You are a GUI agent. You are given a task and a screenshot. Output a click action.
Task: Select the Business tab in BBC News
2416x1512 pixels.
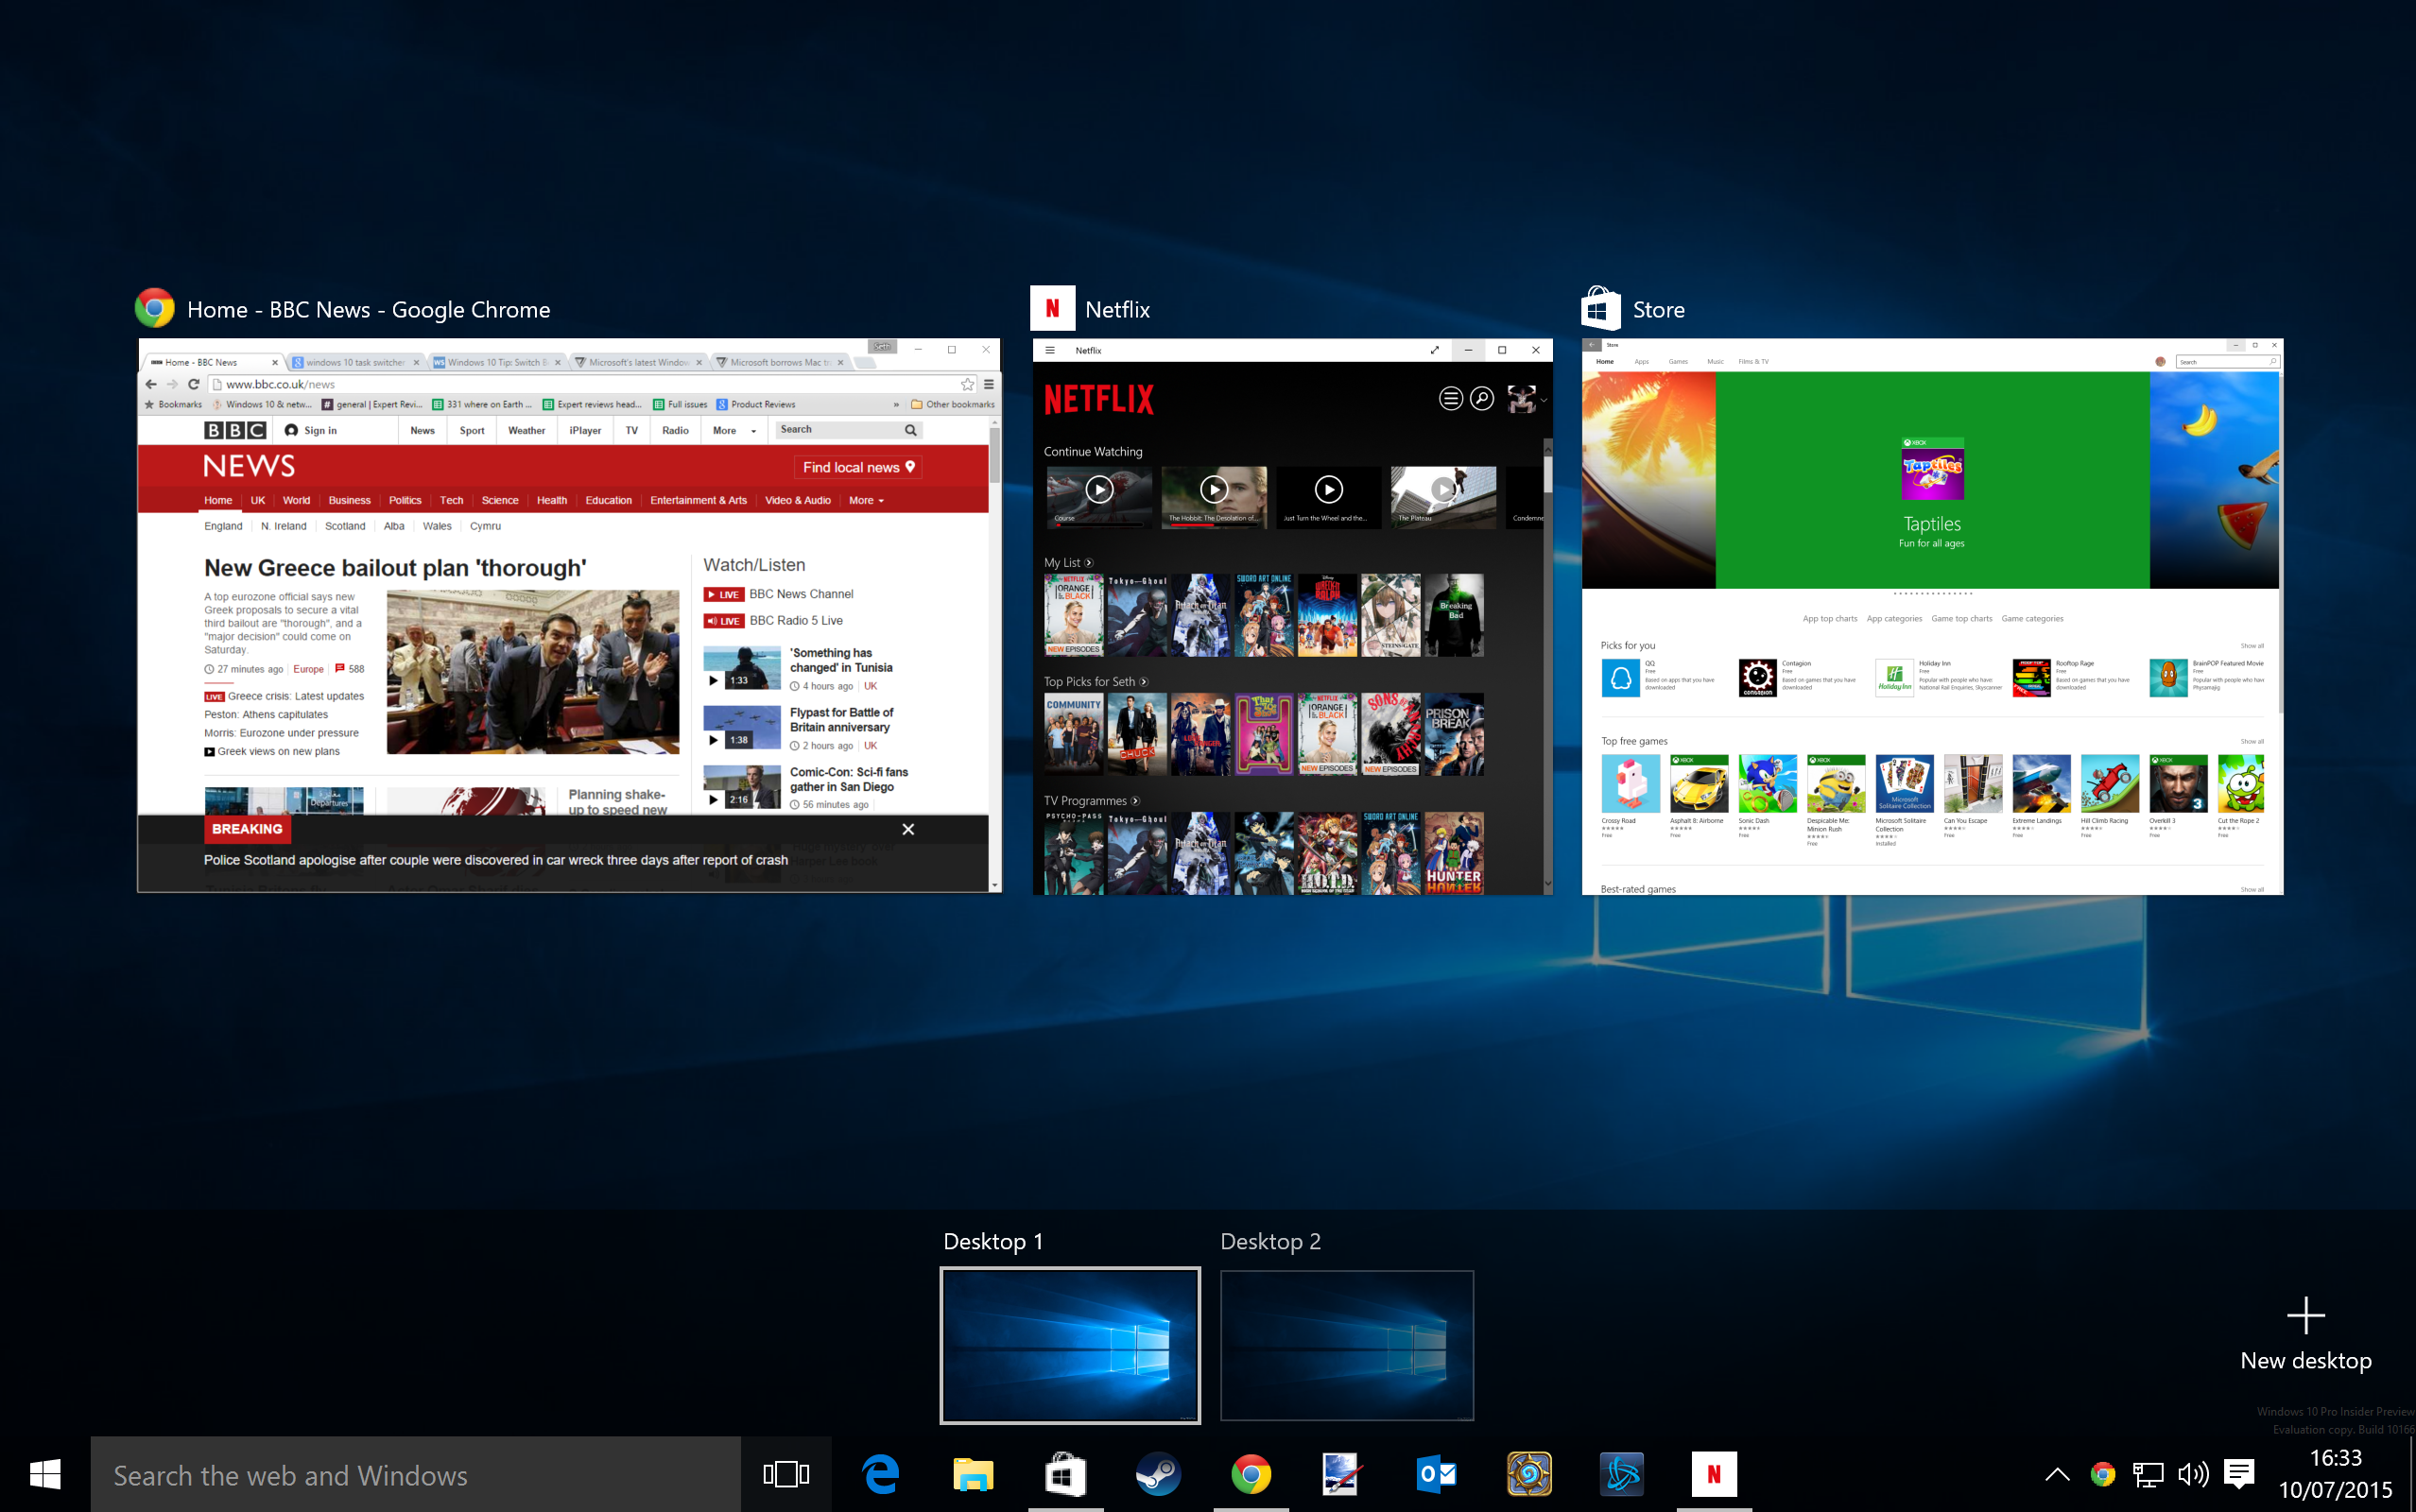(349, 500)
